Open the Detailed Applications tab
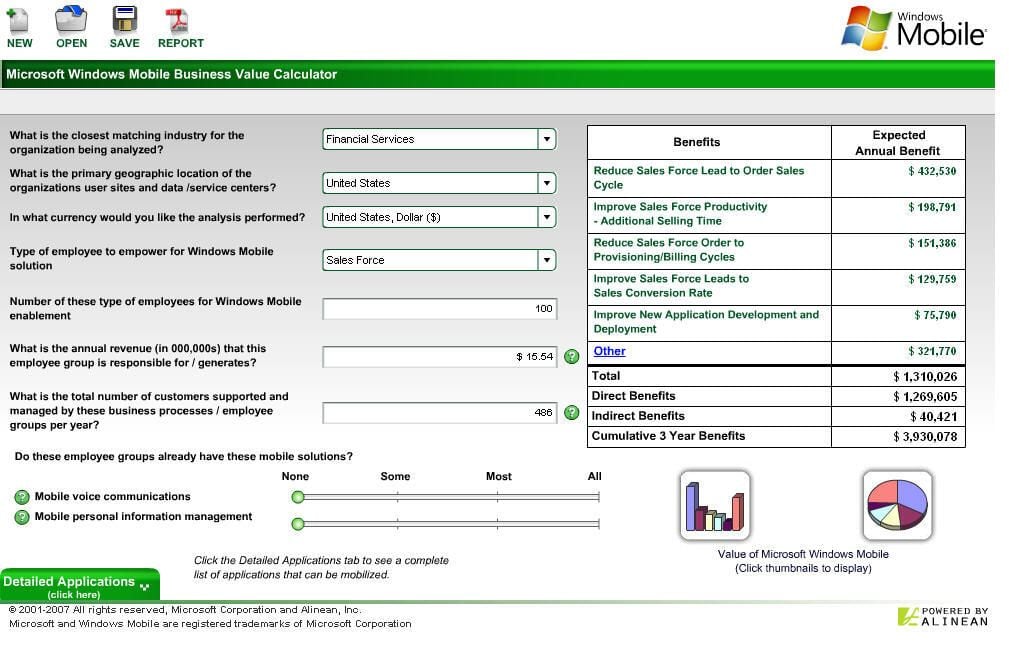This screenshot has height=645, width=1009. point(80,586)
